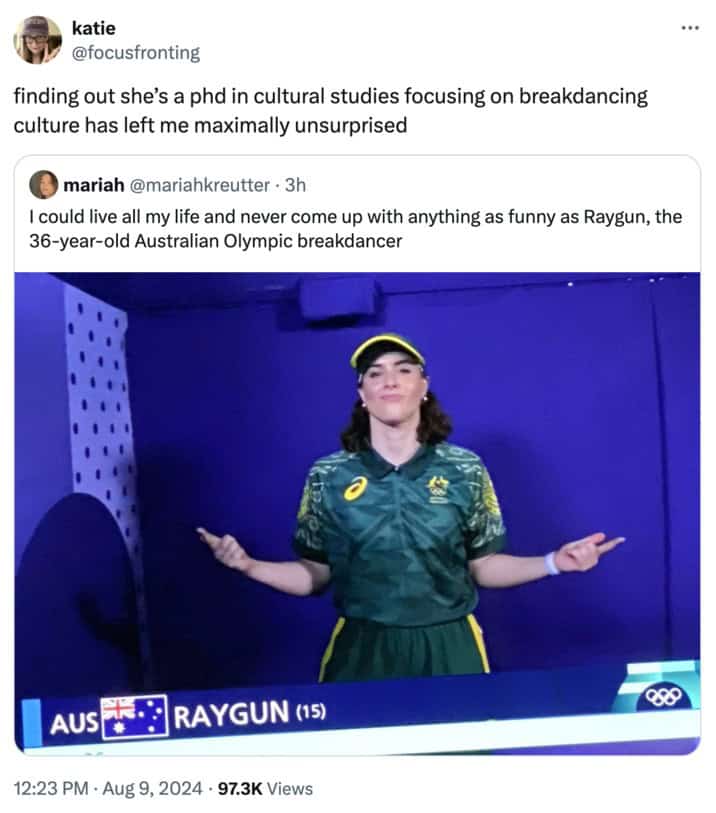Click katie's tweet text about phd
Screen dimensions: 716x813
(x=331, y=110)
